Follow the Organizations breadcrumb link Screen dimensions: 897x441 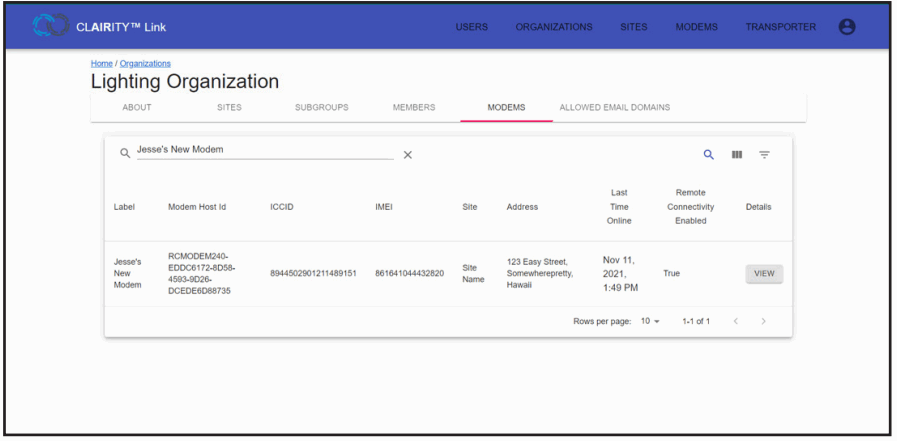[145, 64]
